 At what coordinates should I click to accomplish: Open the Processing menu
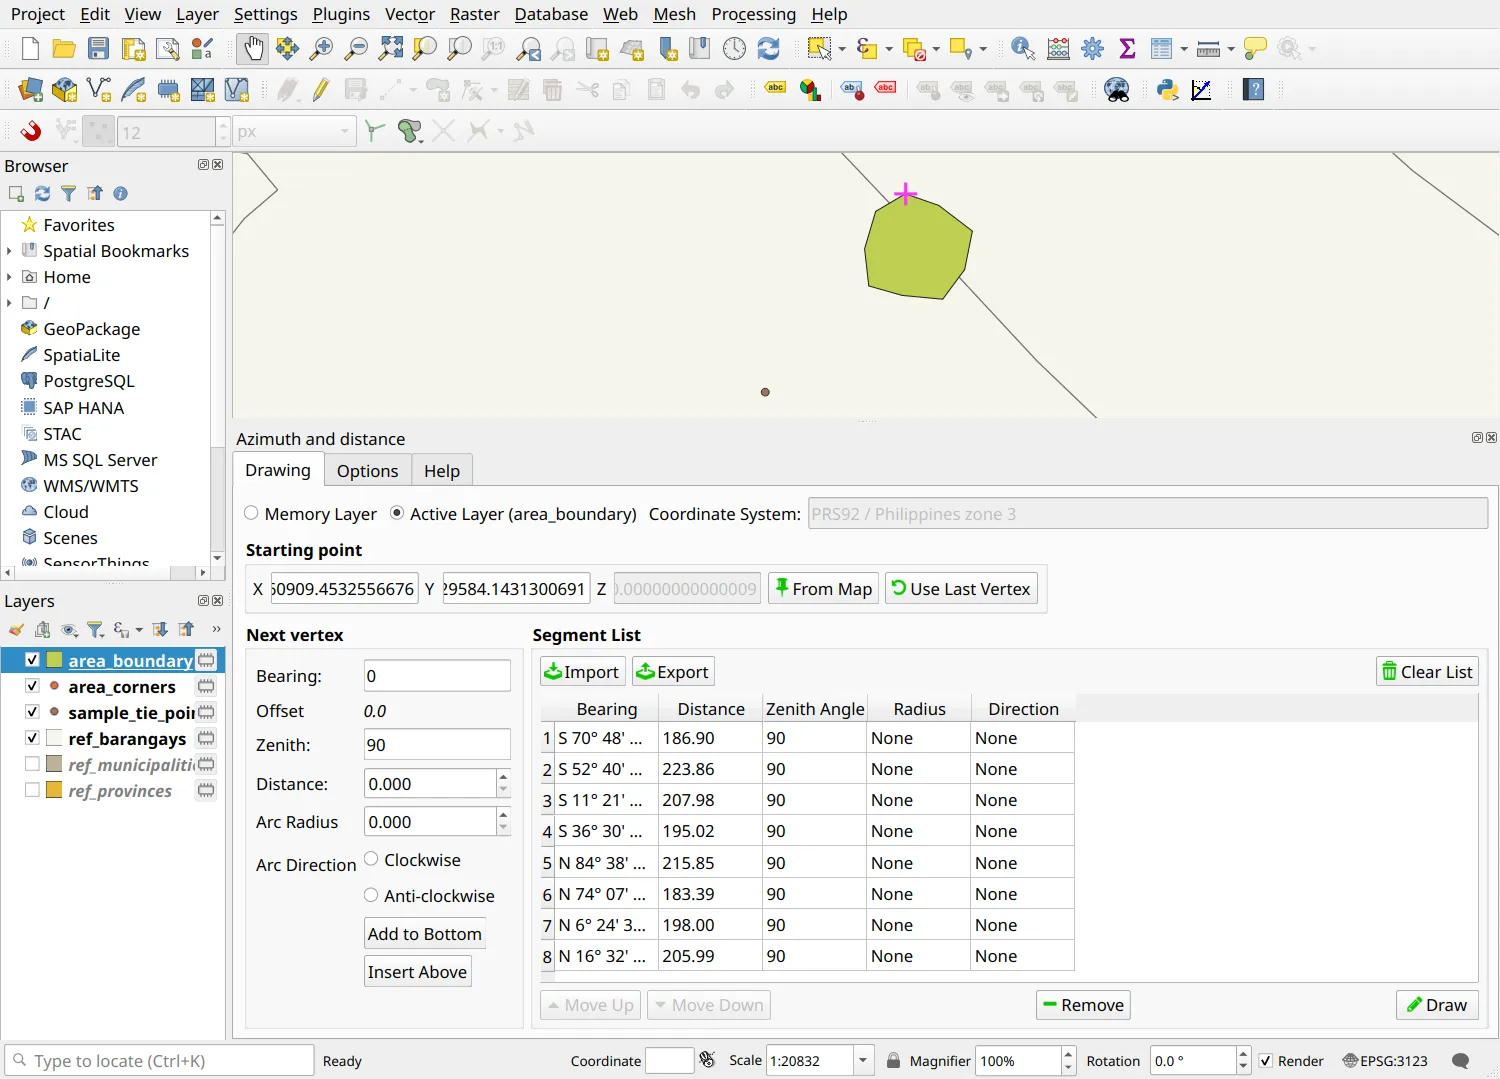click(753, 14)
